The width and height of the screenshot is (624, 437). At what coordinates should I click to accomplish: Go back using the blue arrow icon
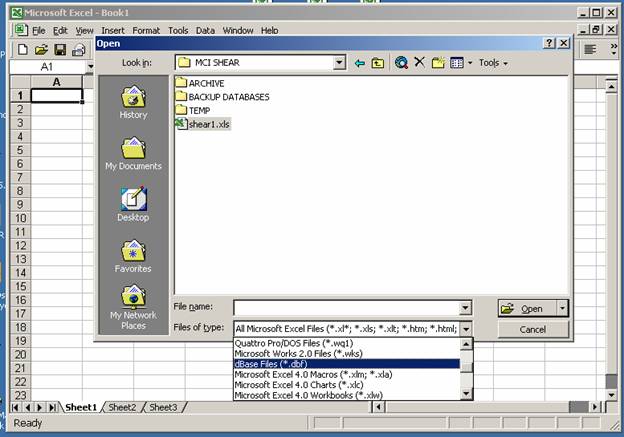click(360, 63)
